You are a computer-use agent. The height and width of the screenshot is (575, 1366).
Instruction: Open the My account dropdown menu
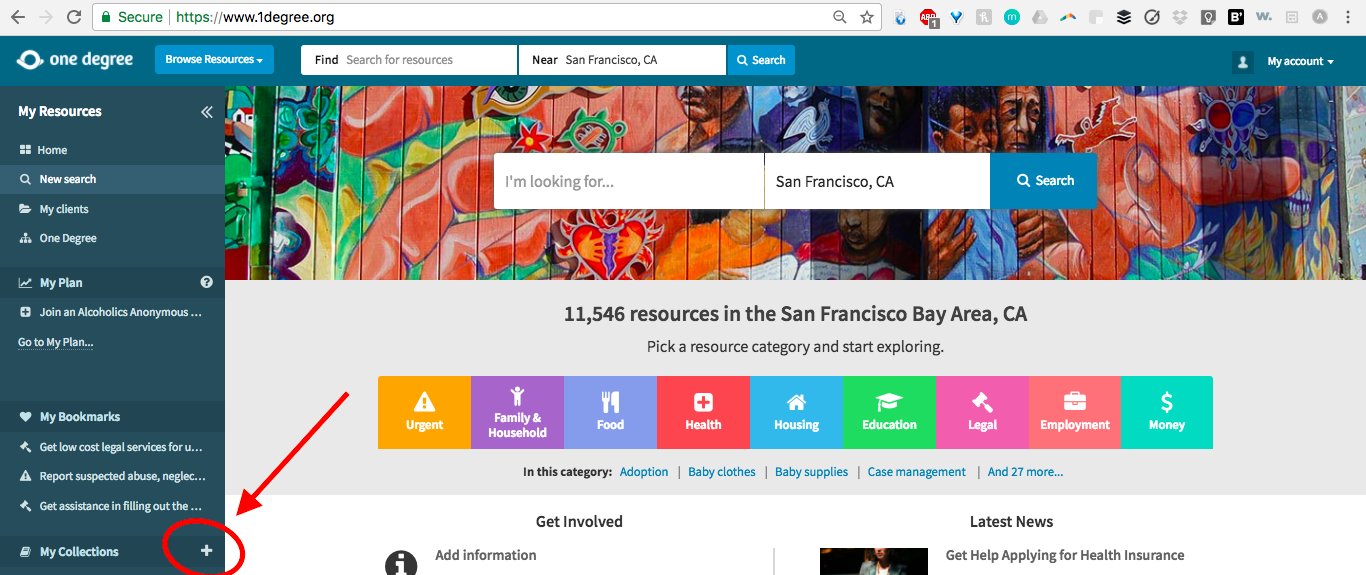pyautogui.click(x=1300, y=62)
